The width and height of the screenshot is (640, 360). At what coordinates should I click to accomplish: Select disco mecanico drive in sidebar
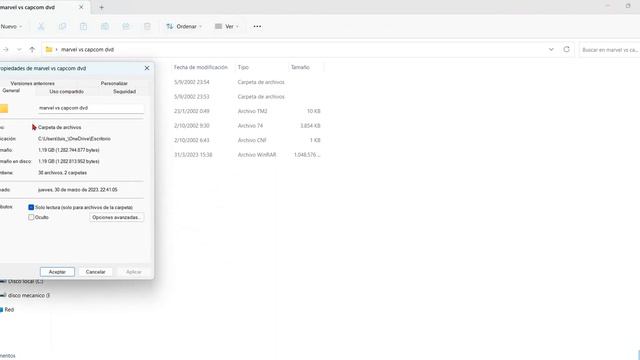(x=25, y=295)
